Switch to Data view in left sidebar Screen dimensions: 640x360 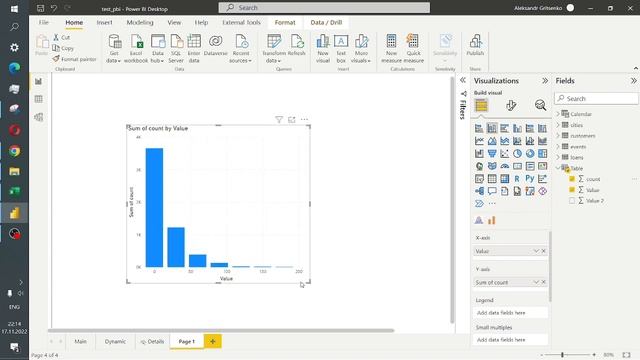[38, 99]
